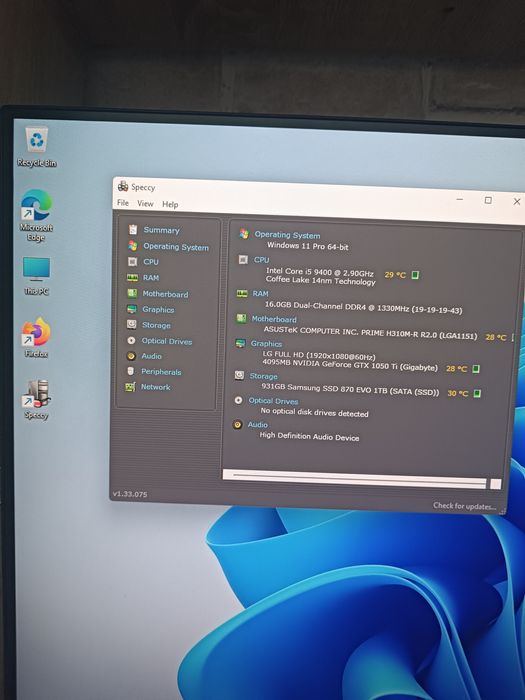
Task: Click the NVIDIA GeForce GTX 1050 Ti text
Action: coord(350,365)
